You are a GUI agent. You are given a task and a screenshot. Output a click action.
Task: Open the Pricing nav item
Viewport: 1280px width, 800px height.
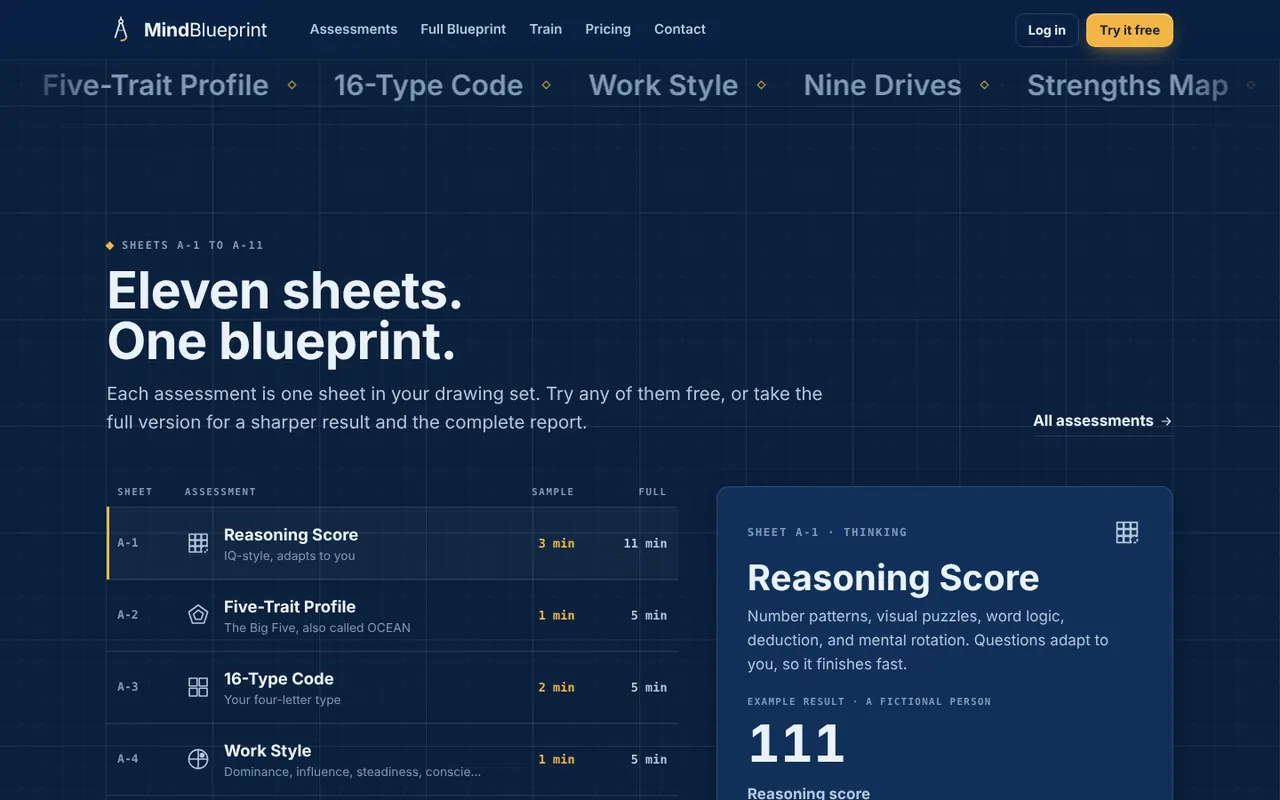pos(608,29)
